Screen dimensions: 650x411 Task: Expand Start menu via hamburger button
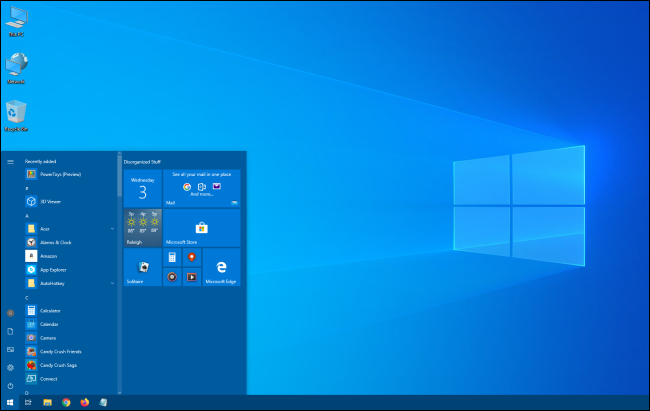pyautogui.click(x=10, y=161)
